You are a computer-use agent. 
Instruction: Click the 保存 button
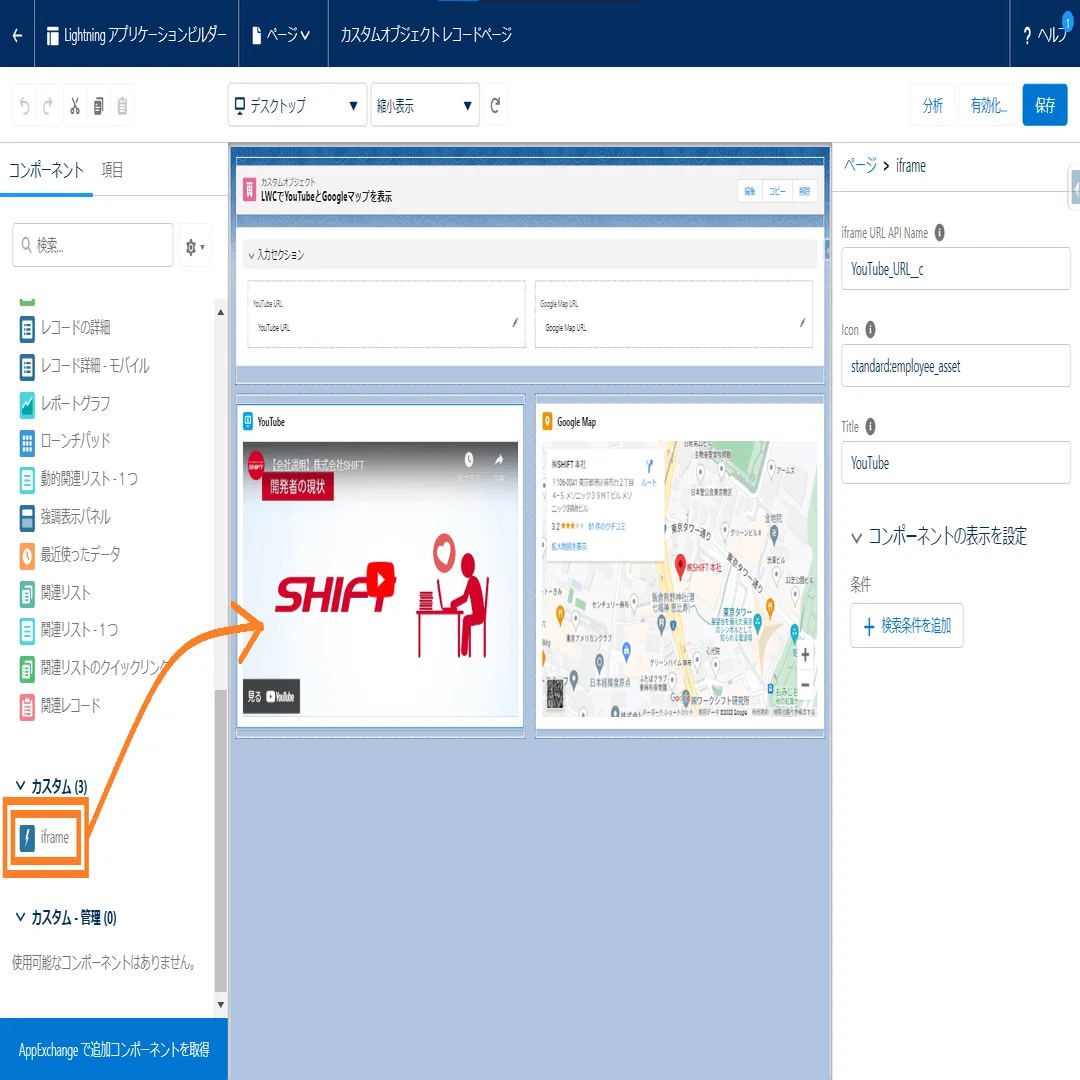1045,105
